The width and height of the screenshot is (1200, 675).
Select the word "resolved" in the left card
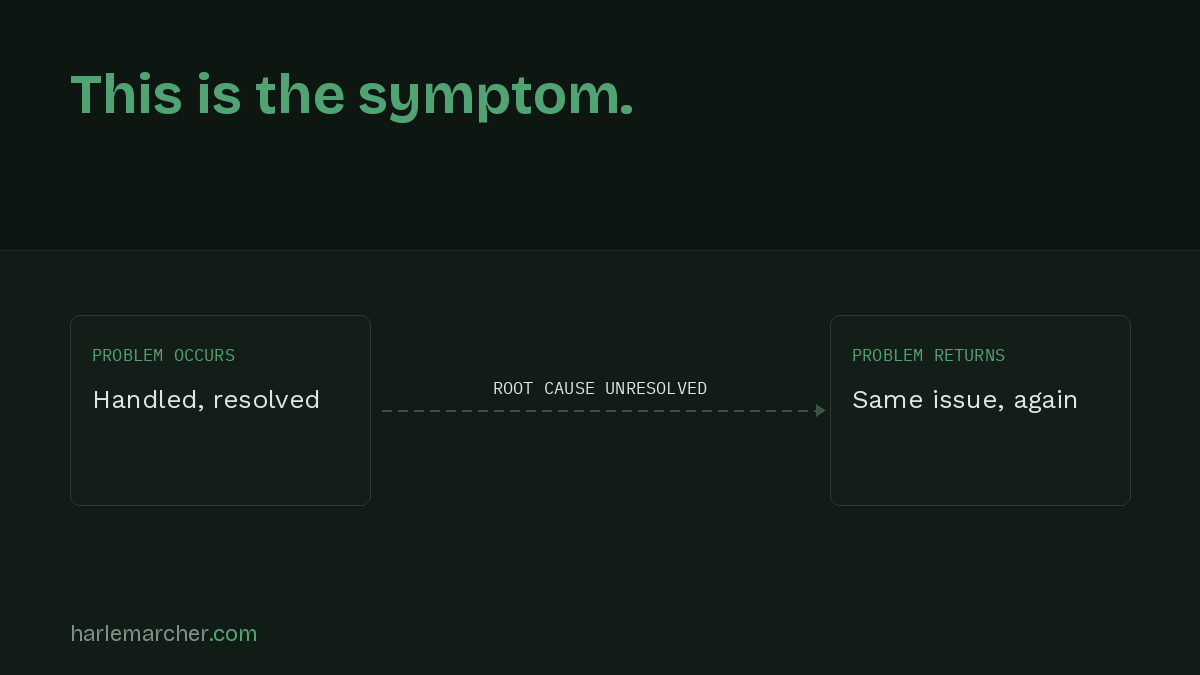267,400
